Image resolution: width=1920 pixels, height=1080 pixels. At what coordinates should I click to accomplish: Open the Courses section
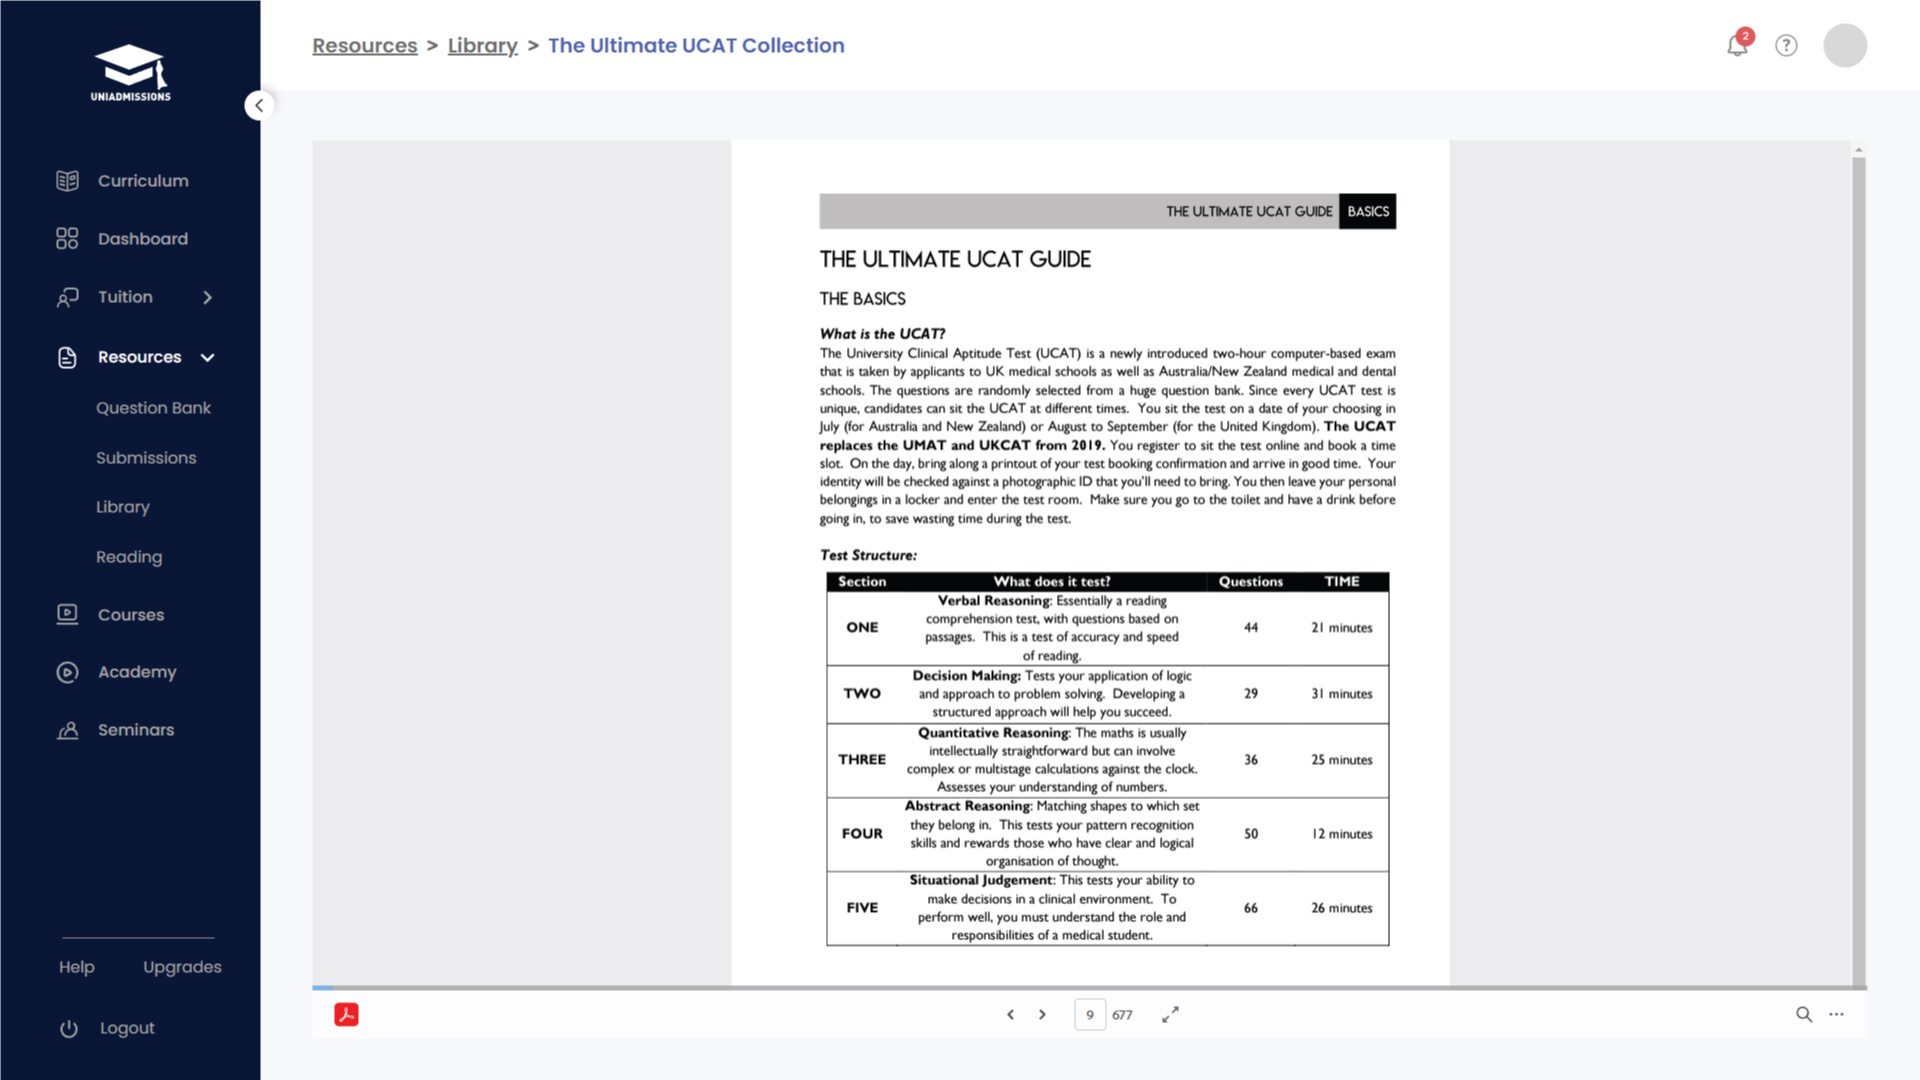131,615
